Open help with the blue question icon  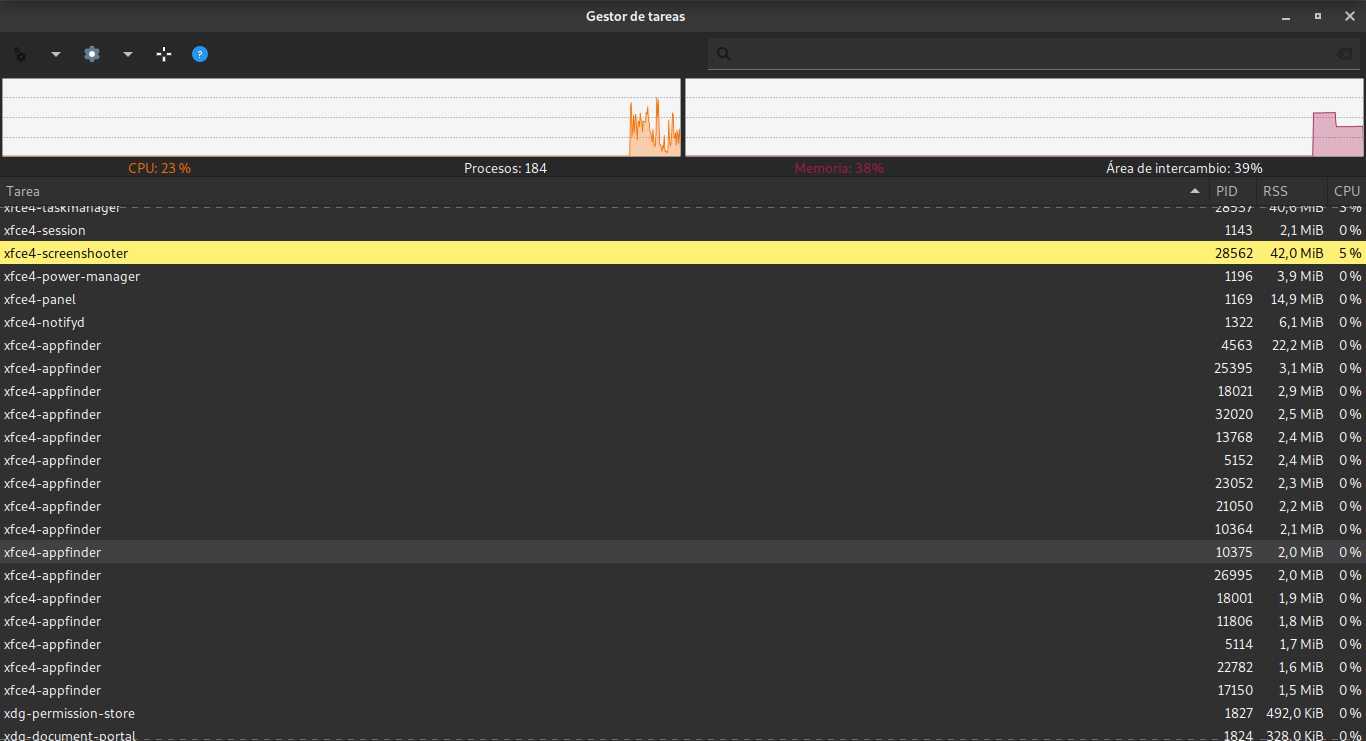[200, 54]
